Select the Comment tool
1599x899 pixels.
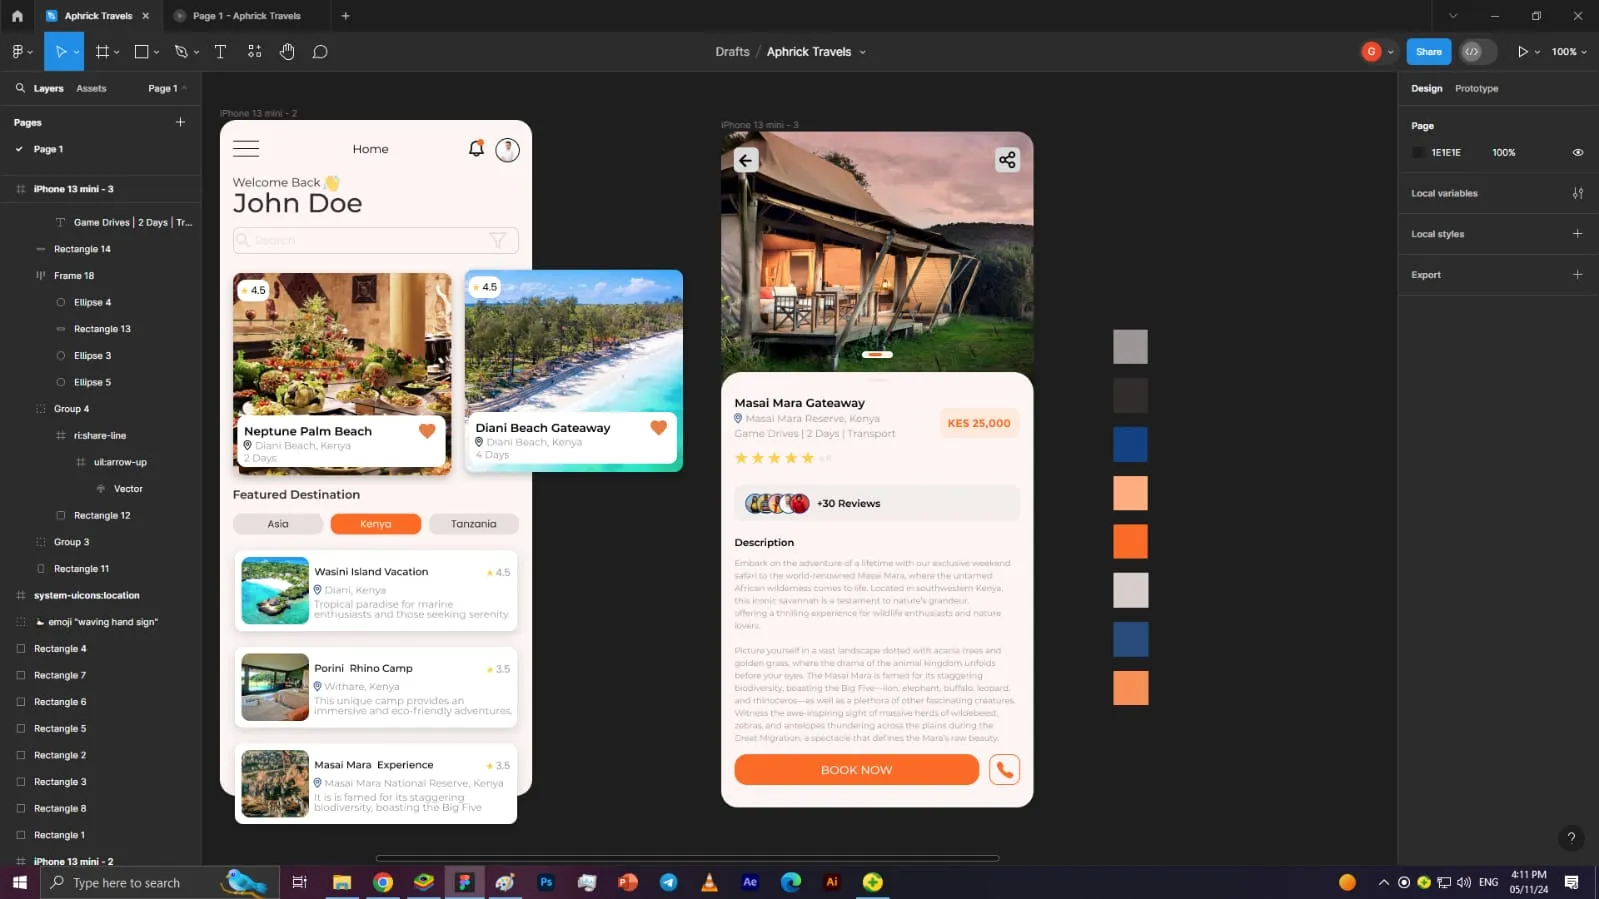click(320, 52)
